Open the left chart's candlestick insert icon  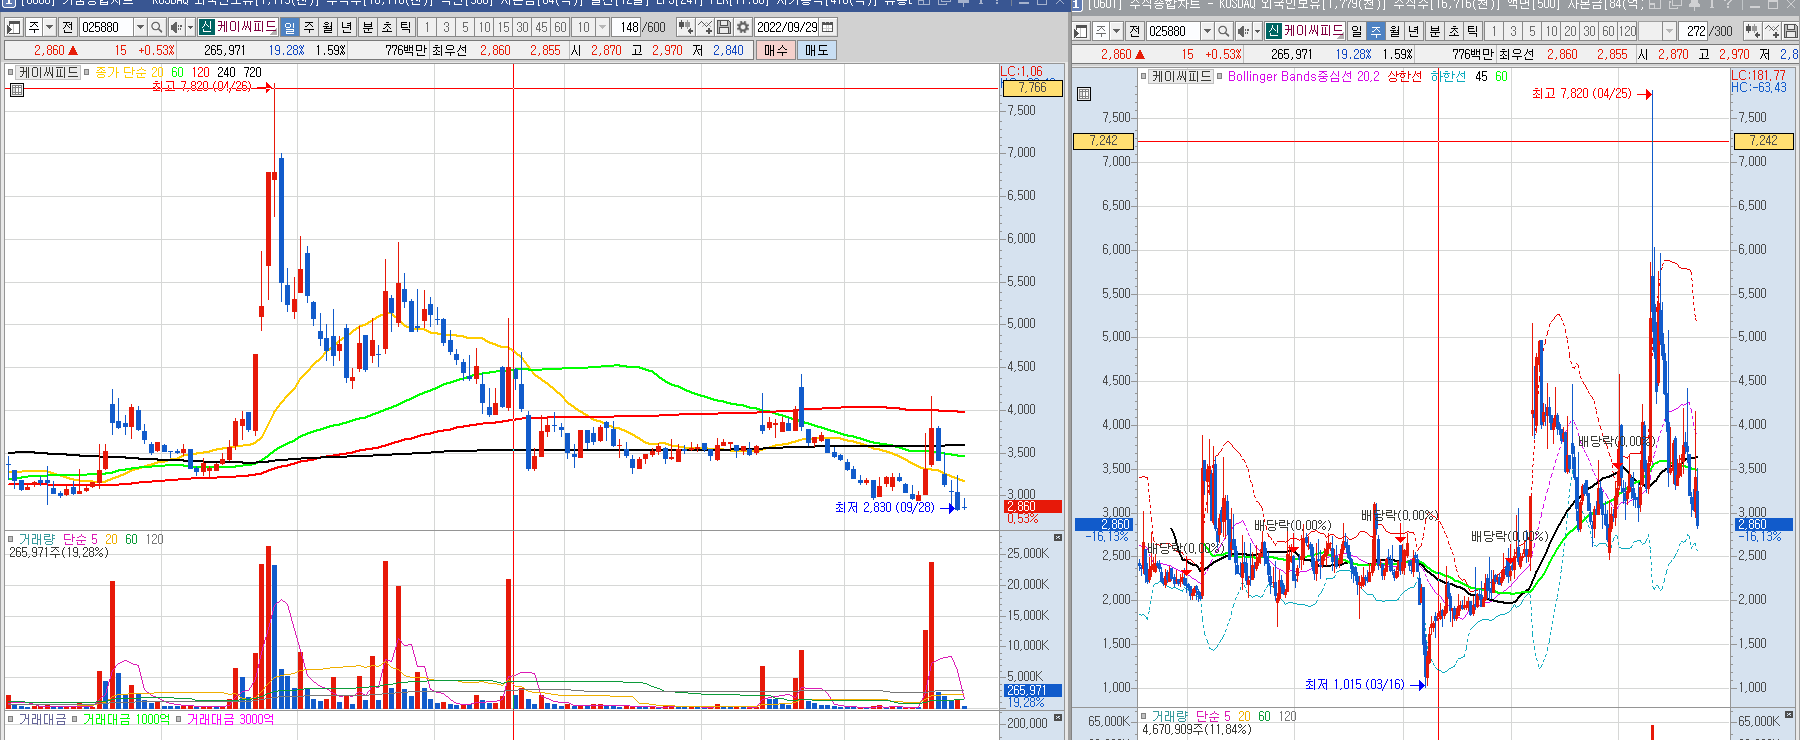point(686,27)
